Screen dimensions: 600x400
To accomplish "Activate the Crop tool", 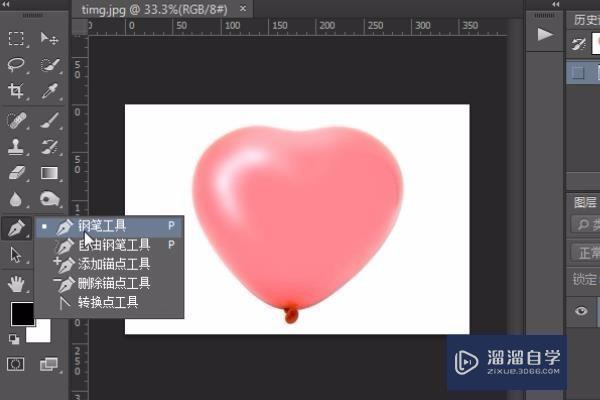I will [16, 91].
